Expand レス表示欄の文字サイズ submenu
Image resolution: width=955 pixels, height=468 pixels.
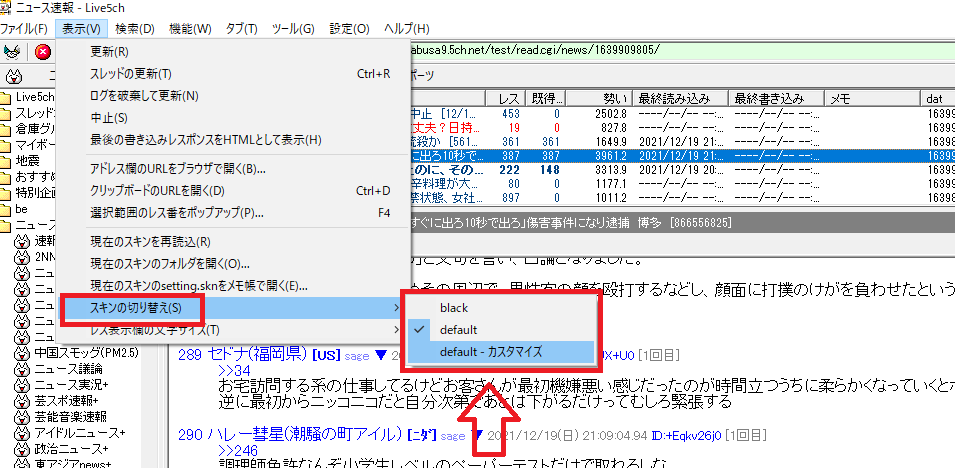(233, 330)
